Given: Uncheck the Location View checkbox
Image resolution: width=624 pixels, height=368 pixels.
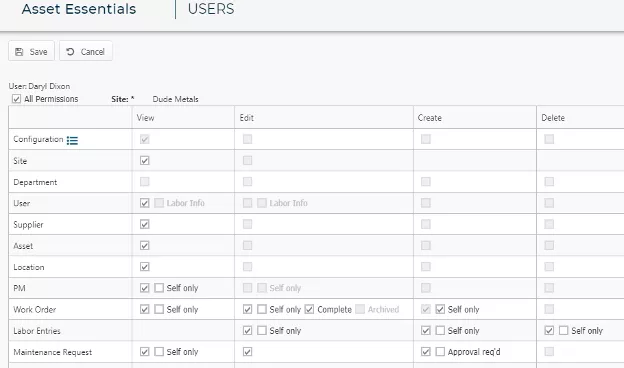Looking at the screenshot, I should pyautogui.click(x=144, y=267).
